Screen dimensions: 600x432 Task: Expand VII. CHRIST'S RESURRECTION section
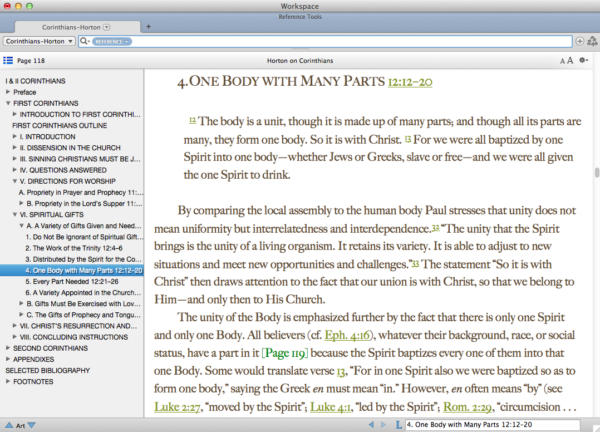pos(15,326)
